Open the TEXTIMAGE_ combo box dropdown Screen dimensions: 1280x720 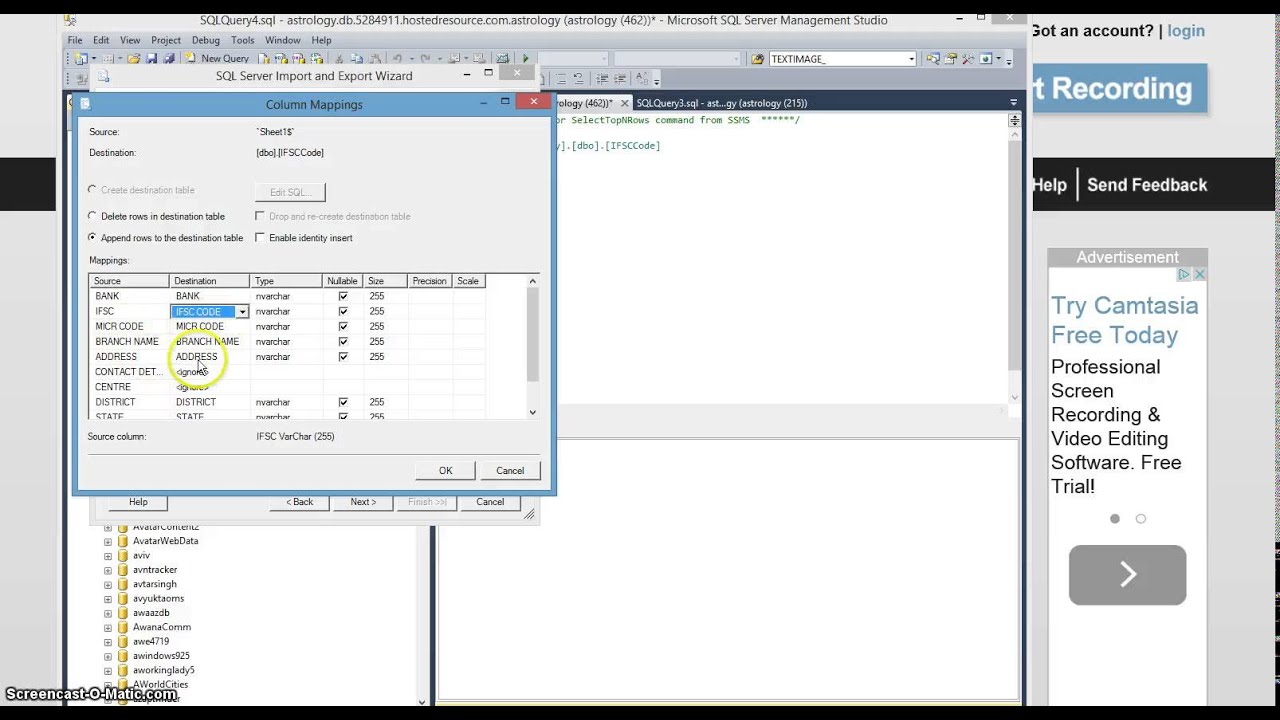[x=911, y=59]
